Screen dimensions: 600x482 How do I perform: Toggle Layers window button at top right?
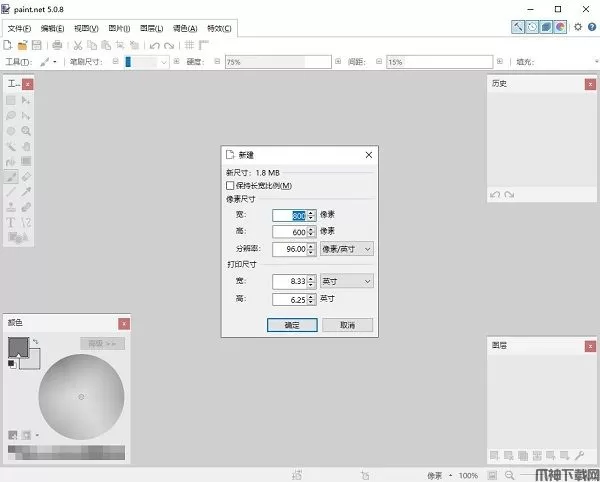[546, 27]
